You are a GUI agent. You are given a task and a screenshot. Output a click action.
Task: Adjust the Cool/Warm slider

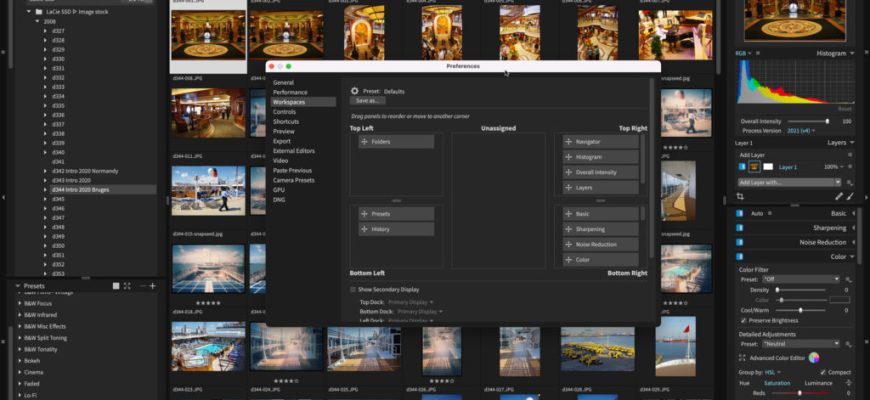coord(803,310)
